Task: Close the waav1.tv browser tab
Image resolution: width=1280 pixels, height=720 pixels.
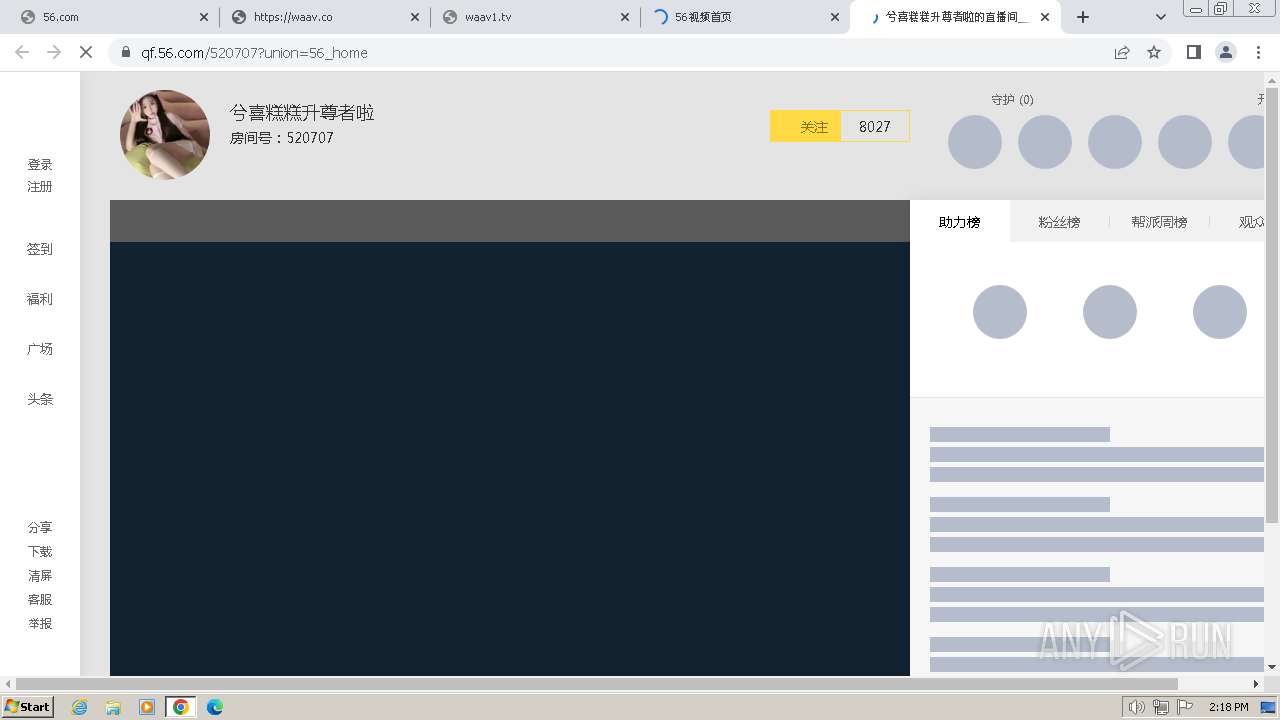Action: [x=625, y=17]
